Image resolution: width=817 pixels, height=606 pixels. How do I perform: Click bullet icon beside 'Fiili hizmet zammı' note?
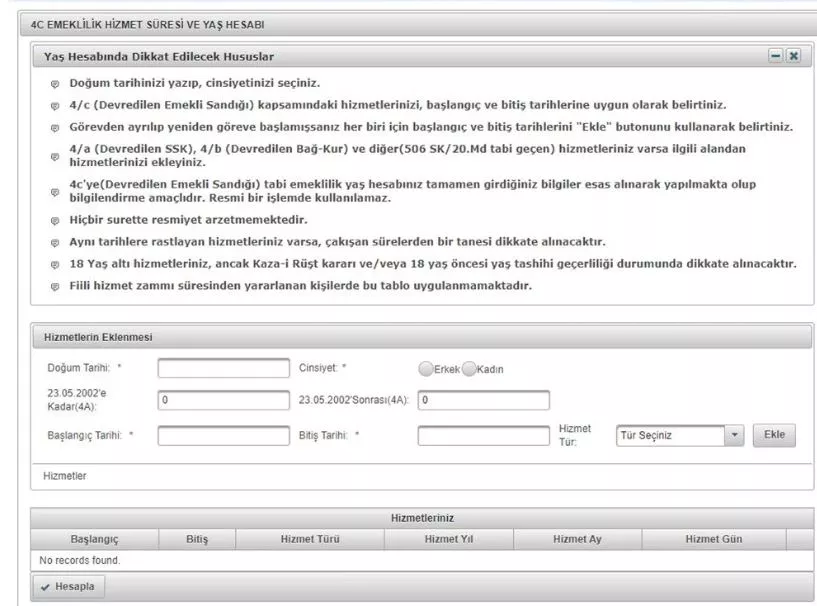click(x=56, y=286)
